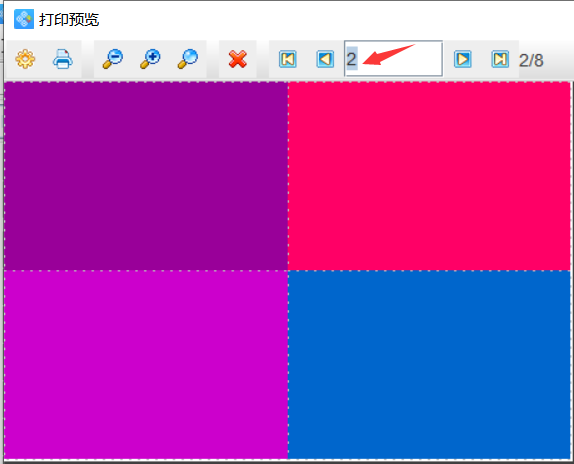Click the printer icon to print
The height and width of the screenshot is (464, 574).
click(63, 59)
